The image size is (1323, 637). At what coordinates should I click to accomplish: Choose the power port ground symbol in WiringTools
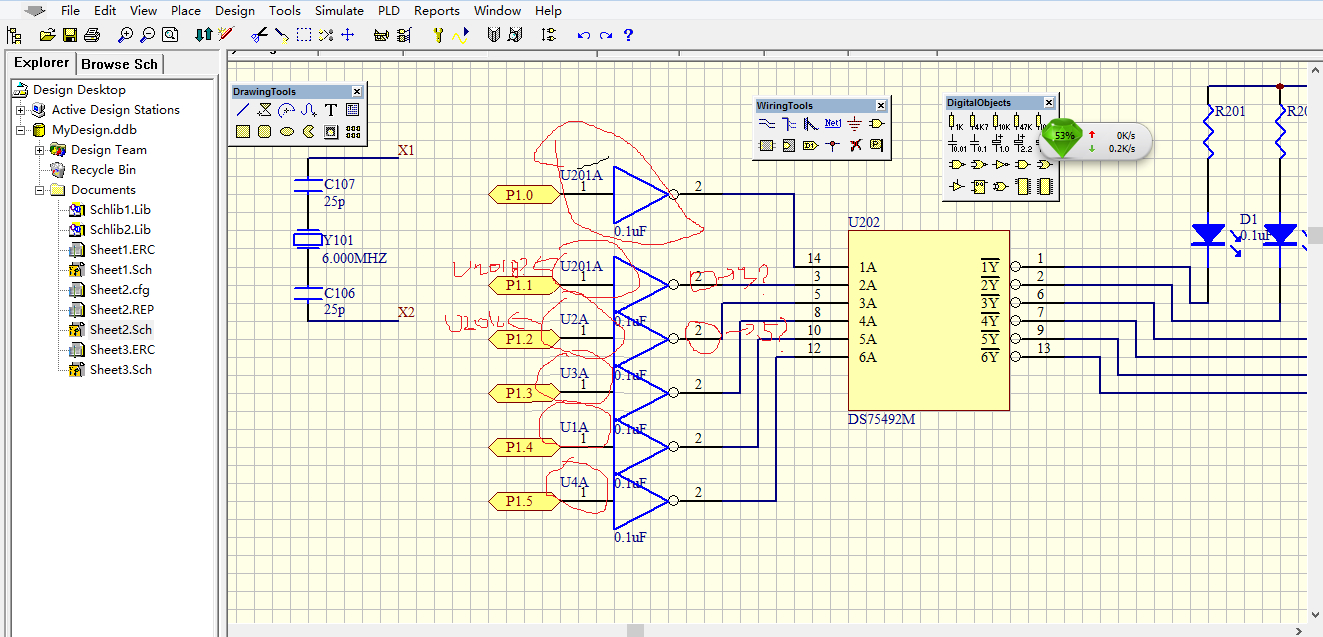(854, 124)
